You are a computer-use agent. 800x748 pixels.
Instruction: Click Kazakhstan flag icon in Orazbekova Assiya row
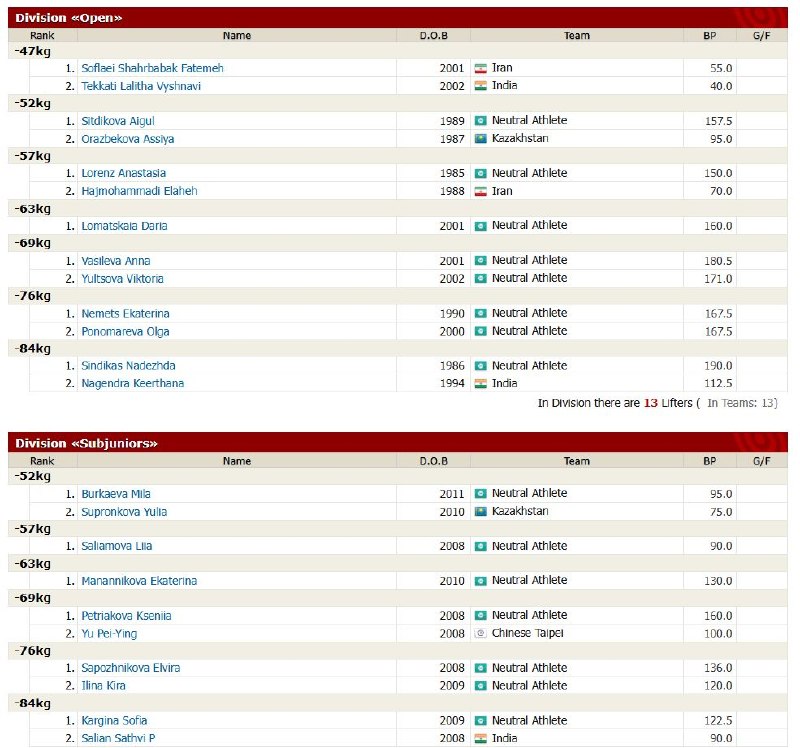[x=481, y=139]
